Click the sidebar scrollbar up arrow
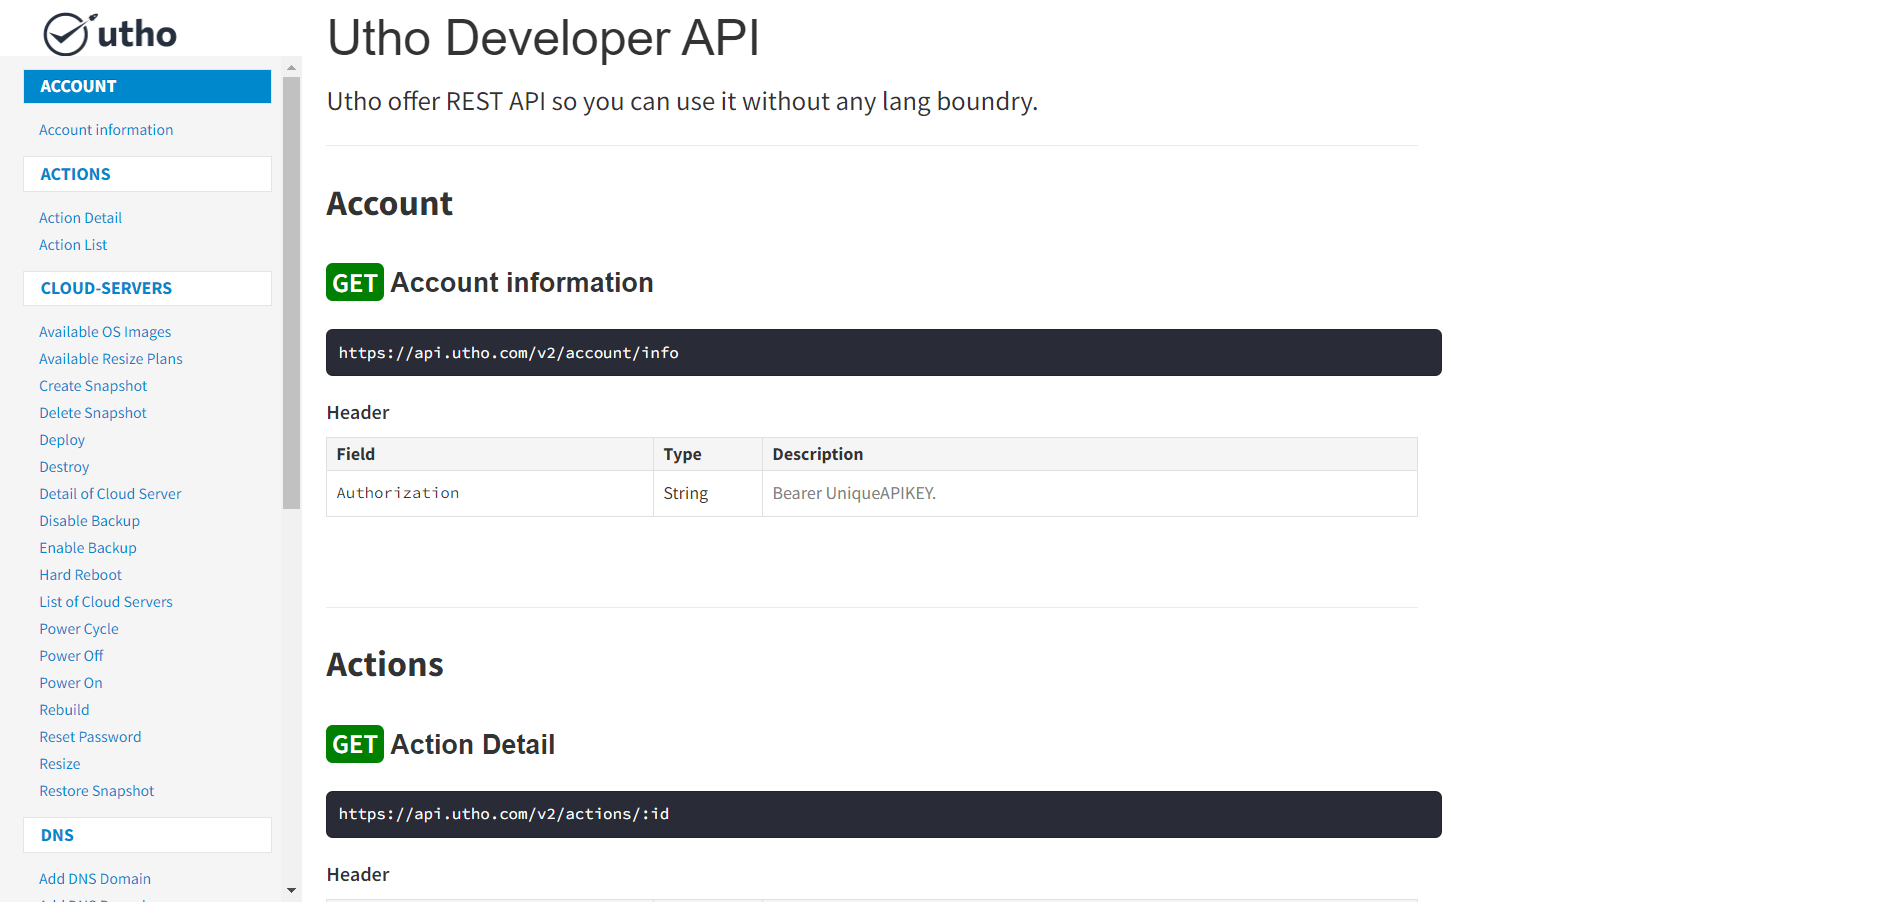Screen dimensions: 1898x902 [x=291, y=68]
